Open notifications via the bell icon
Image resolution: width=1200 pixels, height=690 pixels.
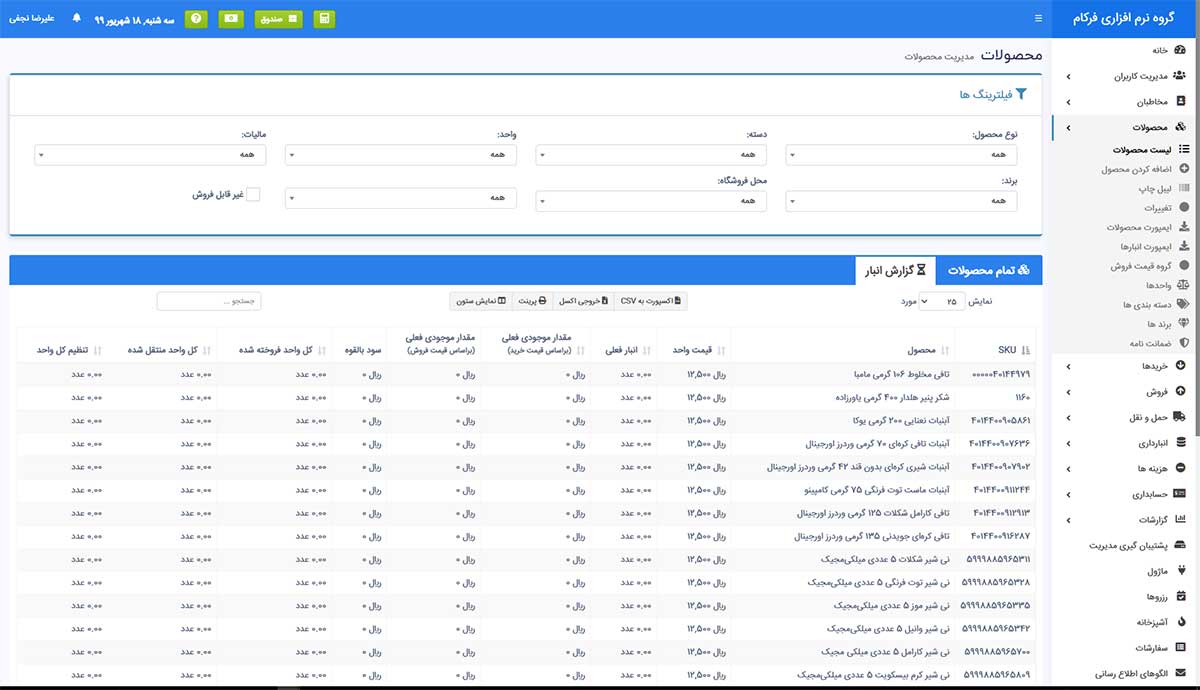point(77,19)
